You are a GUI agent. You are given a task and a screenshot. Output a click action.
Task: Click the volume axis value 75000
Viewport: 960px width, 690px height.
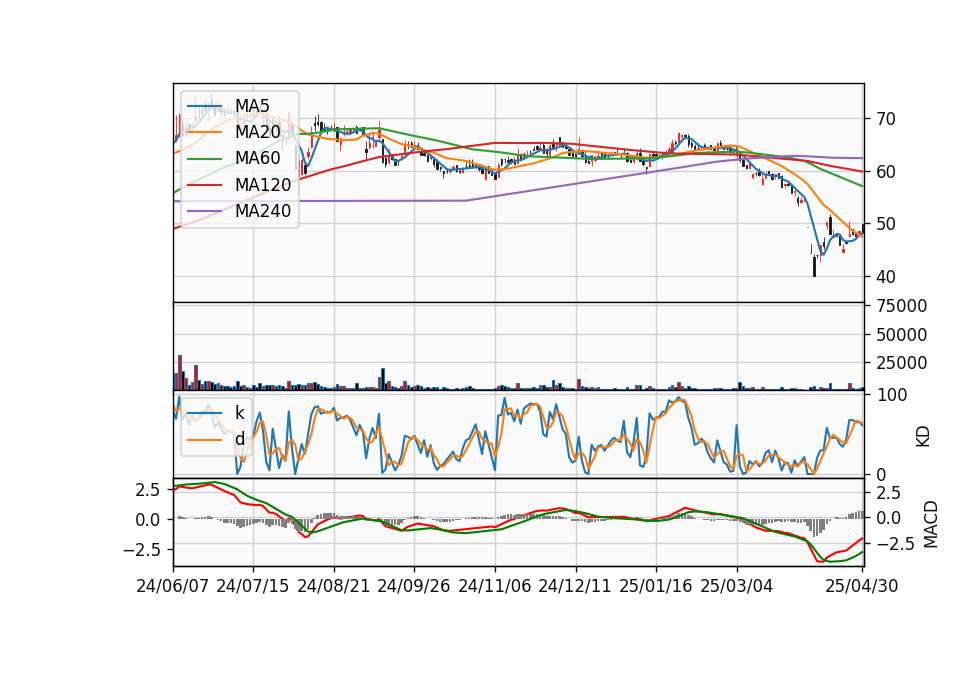click(902, 306)
